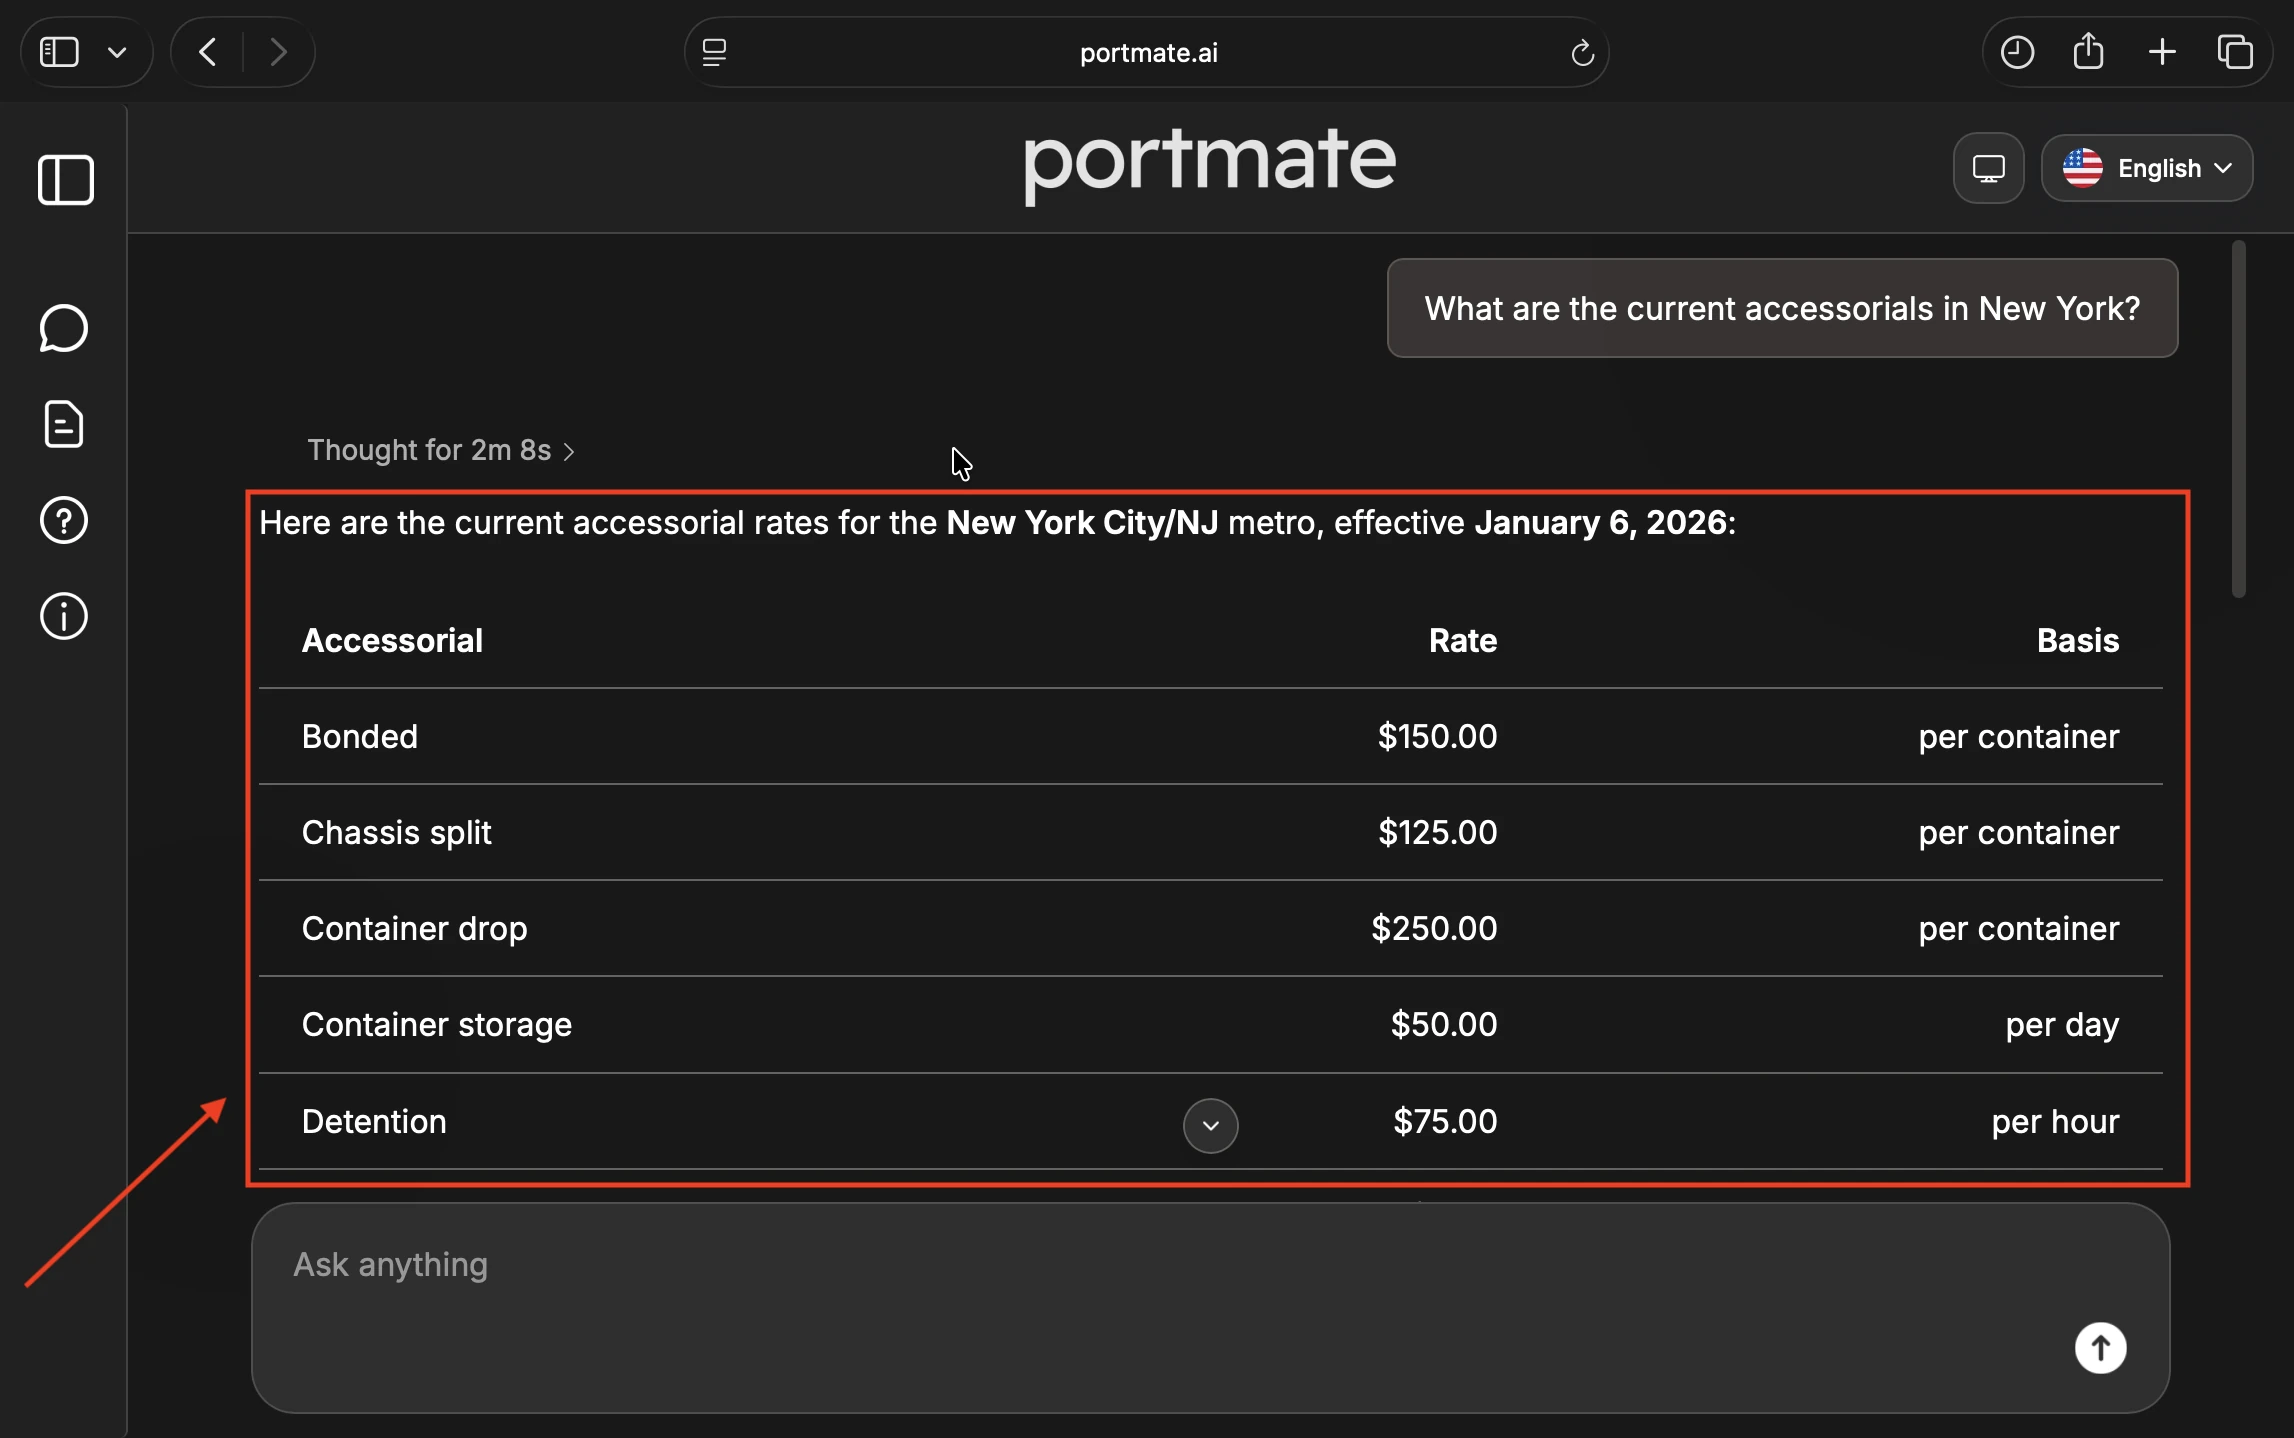Reload the portmate.ai page
Image resolution: width=2294 pixels, height=1438 pixels.
coord(1582,52)
